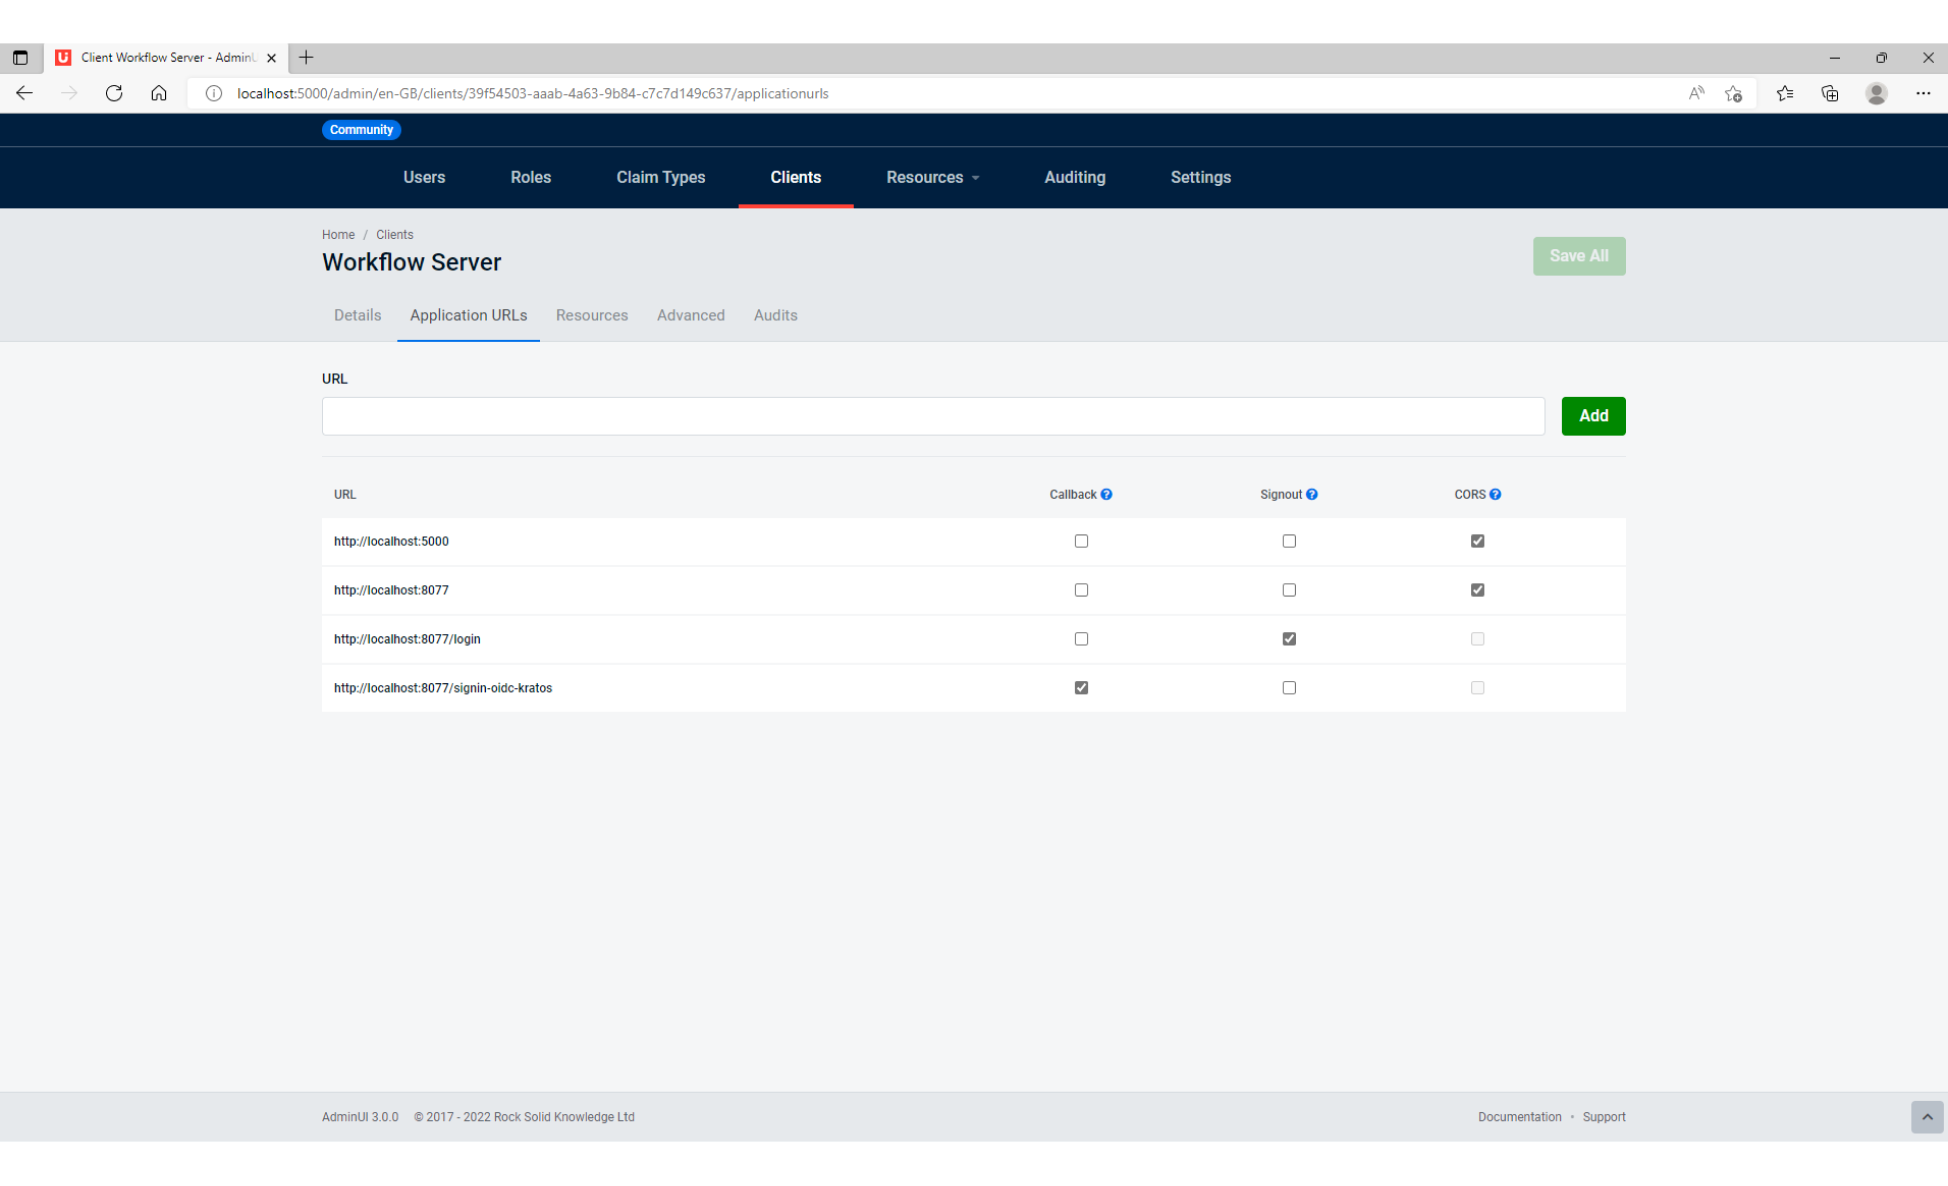The width and height of the screenshot is (1948, 1186).
Task: Uncheck Signout for http://localhost:8077/login
Action: [x=1289, y=639]
